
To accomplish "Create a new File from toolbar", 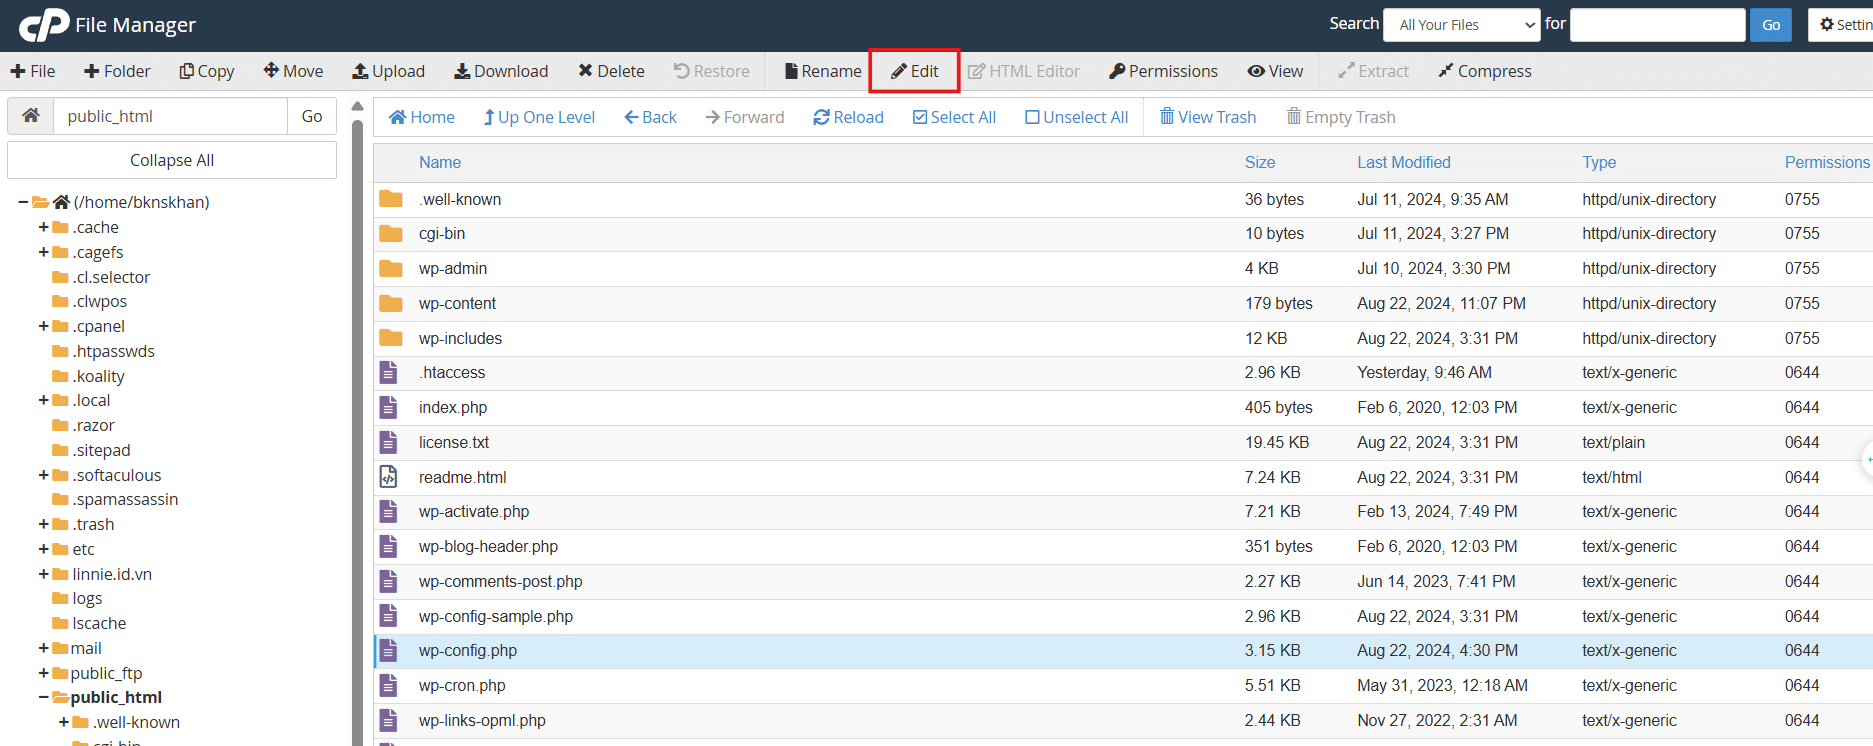I will [33, 71].
